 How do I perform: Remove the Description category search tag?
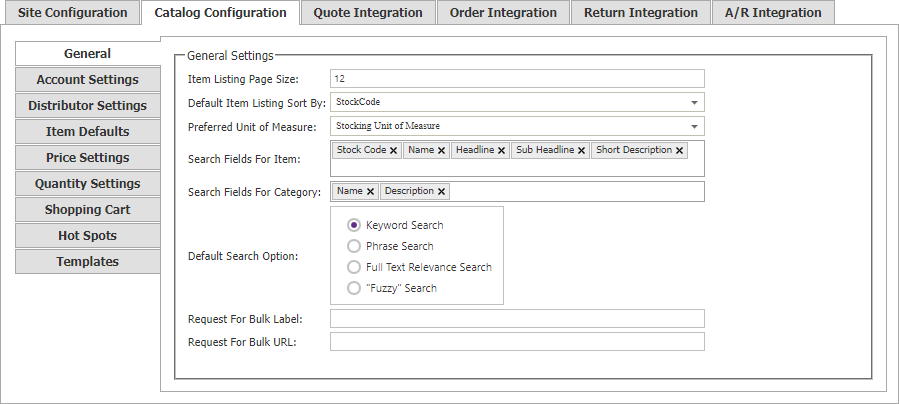click(x=441, y=191)
